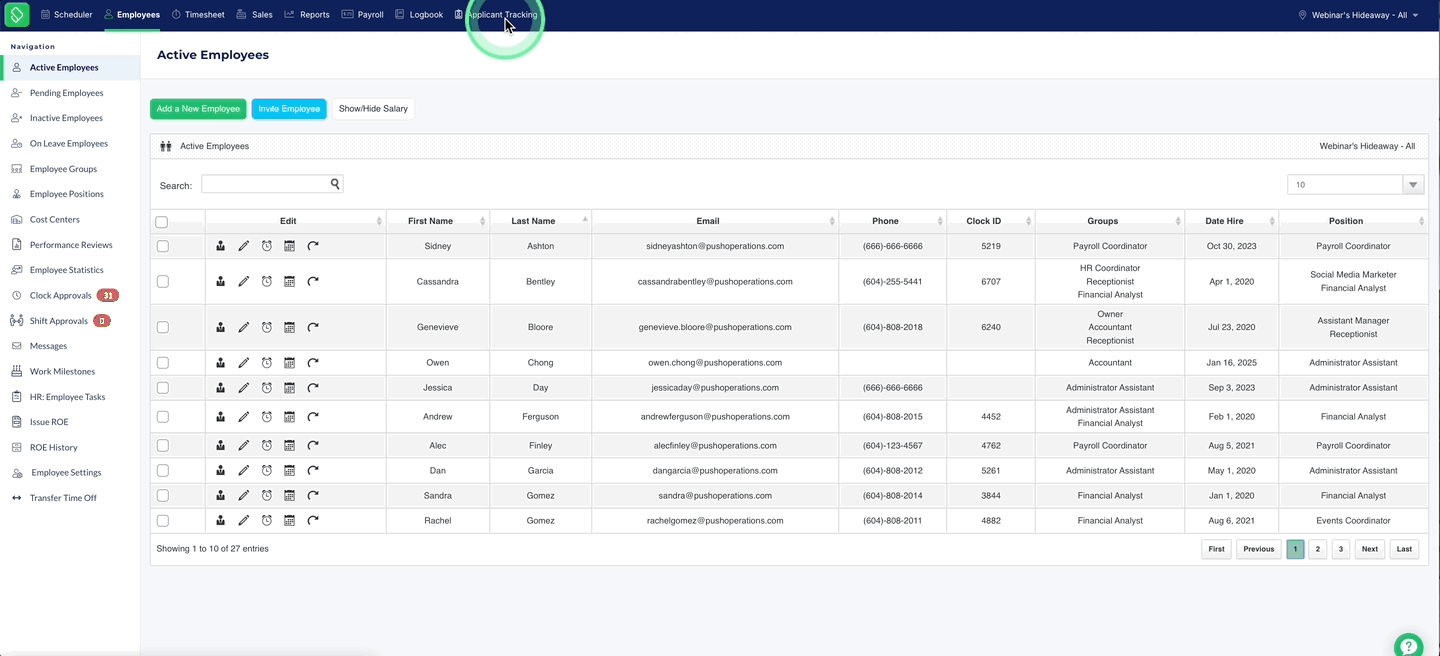Image resolution: width=1440 pixels, height=656 pixels.
Task: Click pencil edit icon for Sandra Gomez
Action: [x=244, y=496]
